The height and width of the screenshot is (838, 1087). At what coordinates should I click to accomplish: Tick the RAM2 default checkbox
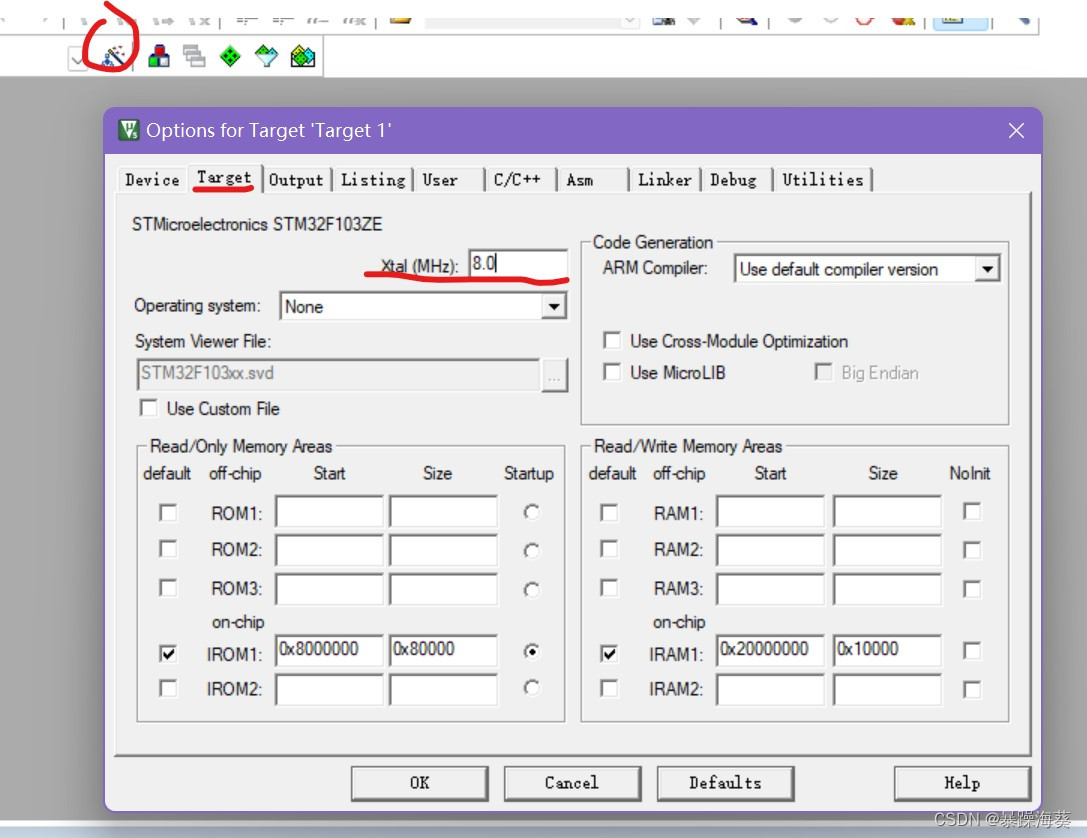pos(609,549)
